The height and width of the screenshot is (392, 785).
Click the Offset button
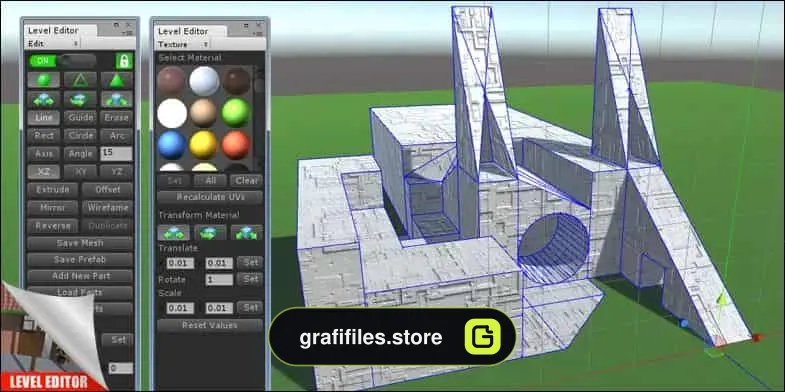108,190
